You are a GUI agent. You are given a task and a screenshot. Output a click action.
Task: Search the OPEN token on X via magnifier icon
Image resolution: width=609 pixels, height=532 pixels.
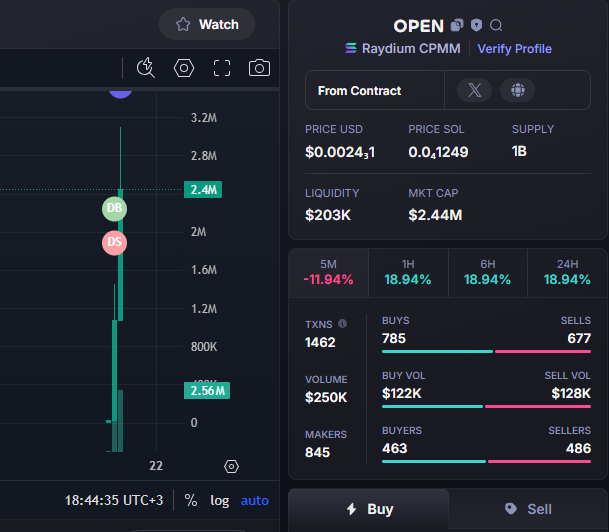(x=496, y=26)
